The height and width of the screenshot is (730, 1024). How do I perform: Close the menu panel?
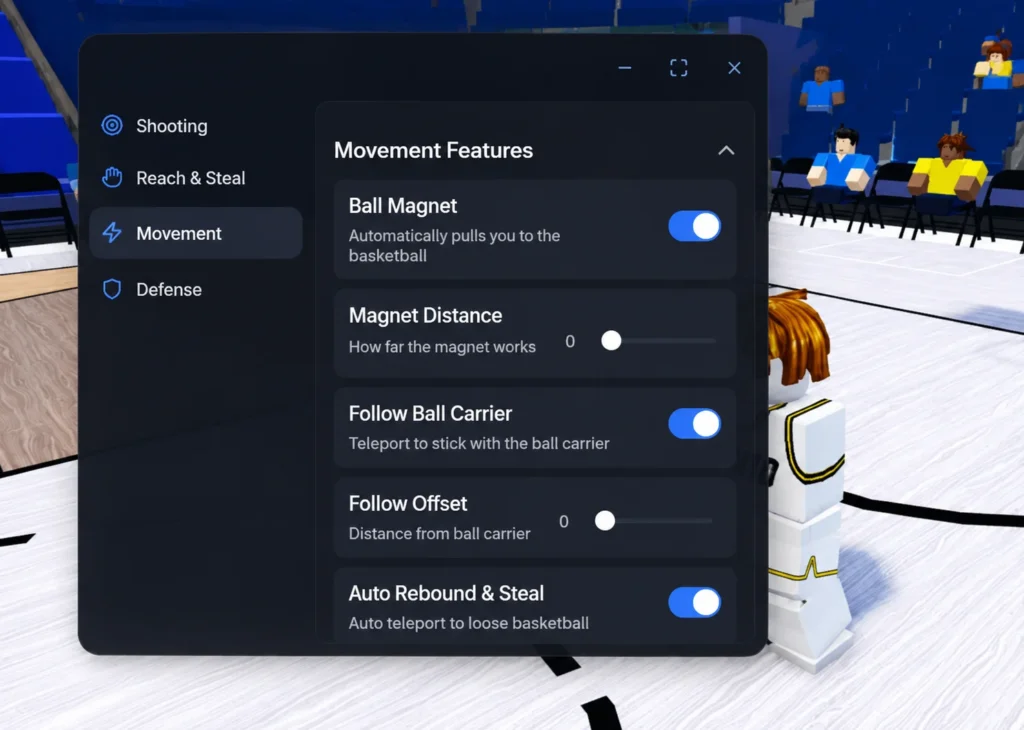(734, 68)
